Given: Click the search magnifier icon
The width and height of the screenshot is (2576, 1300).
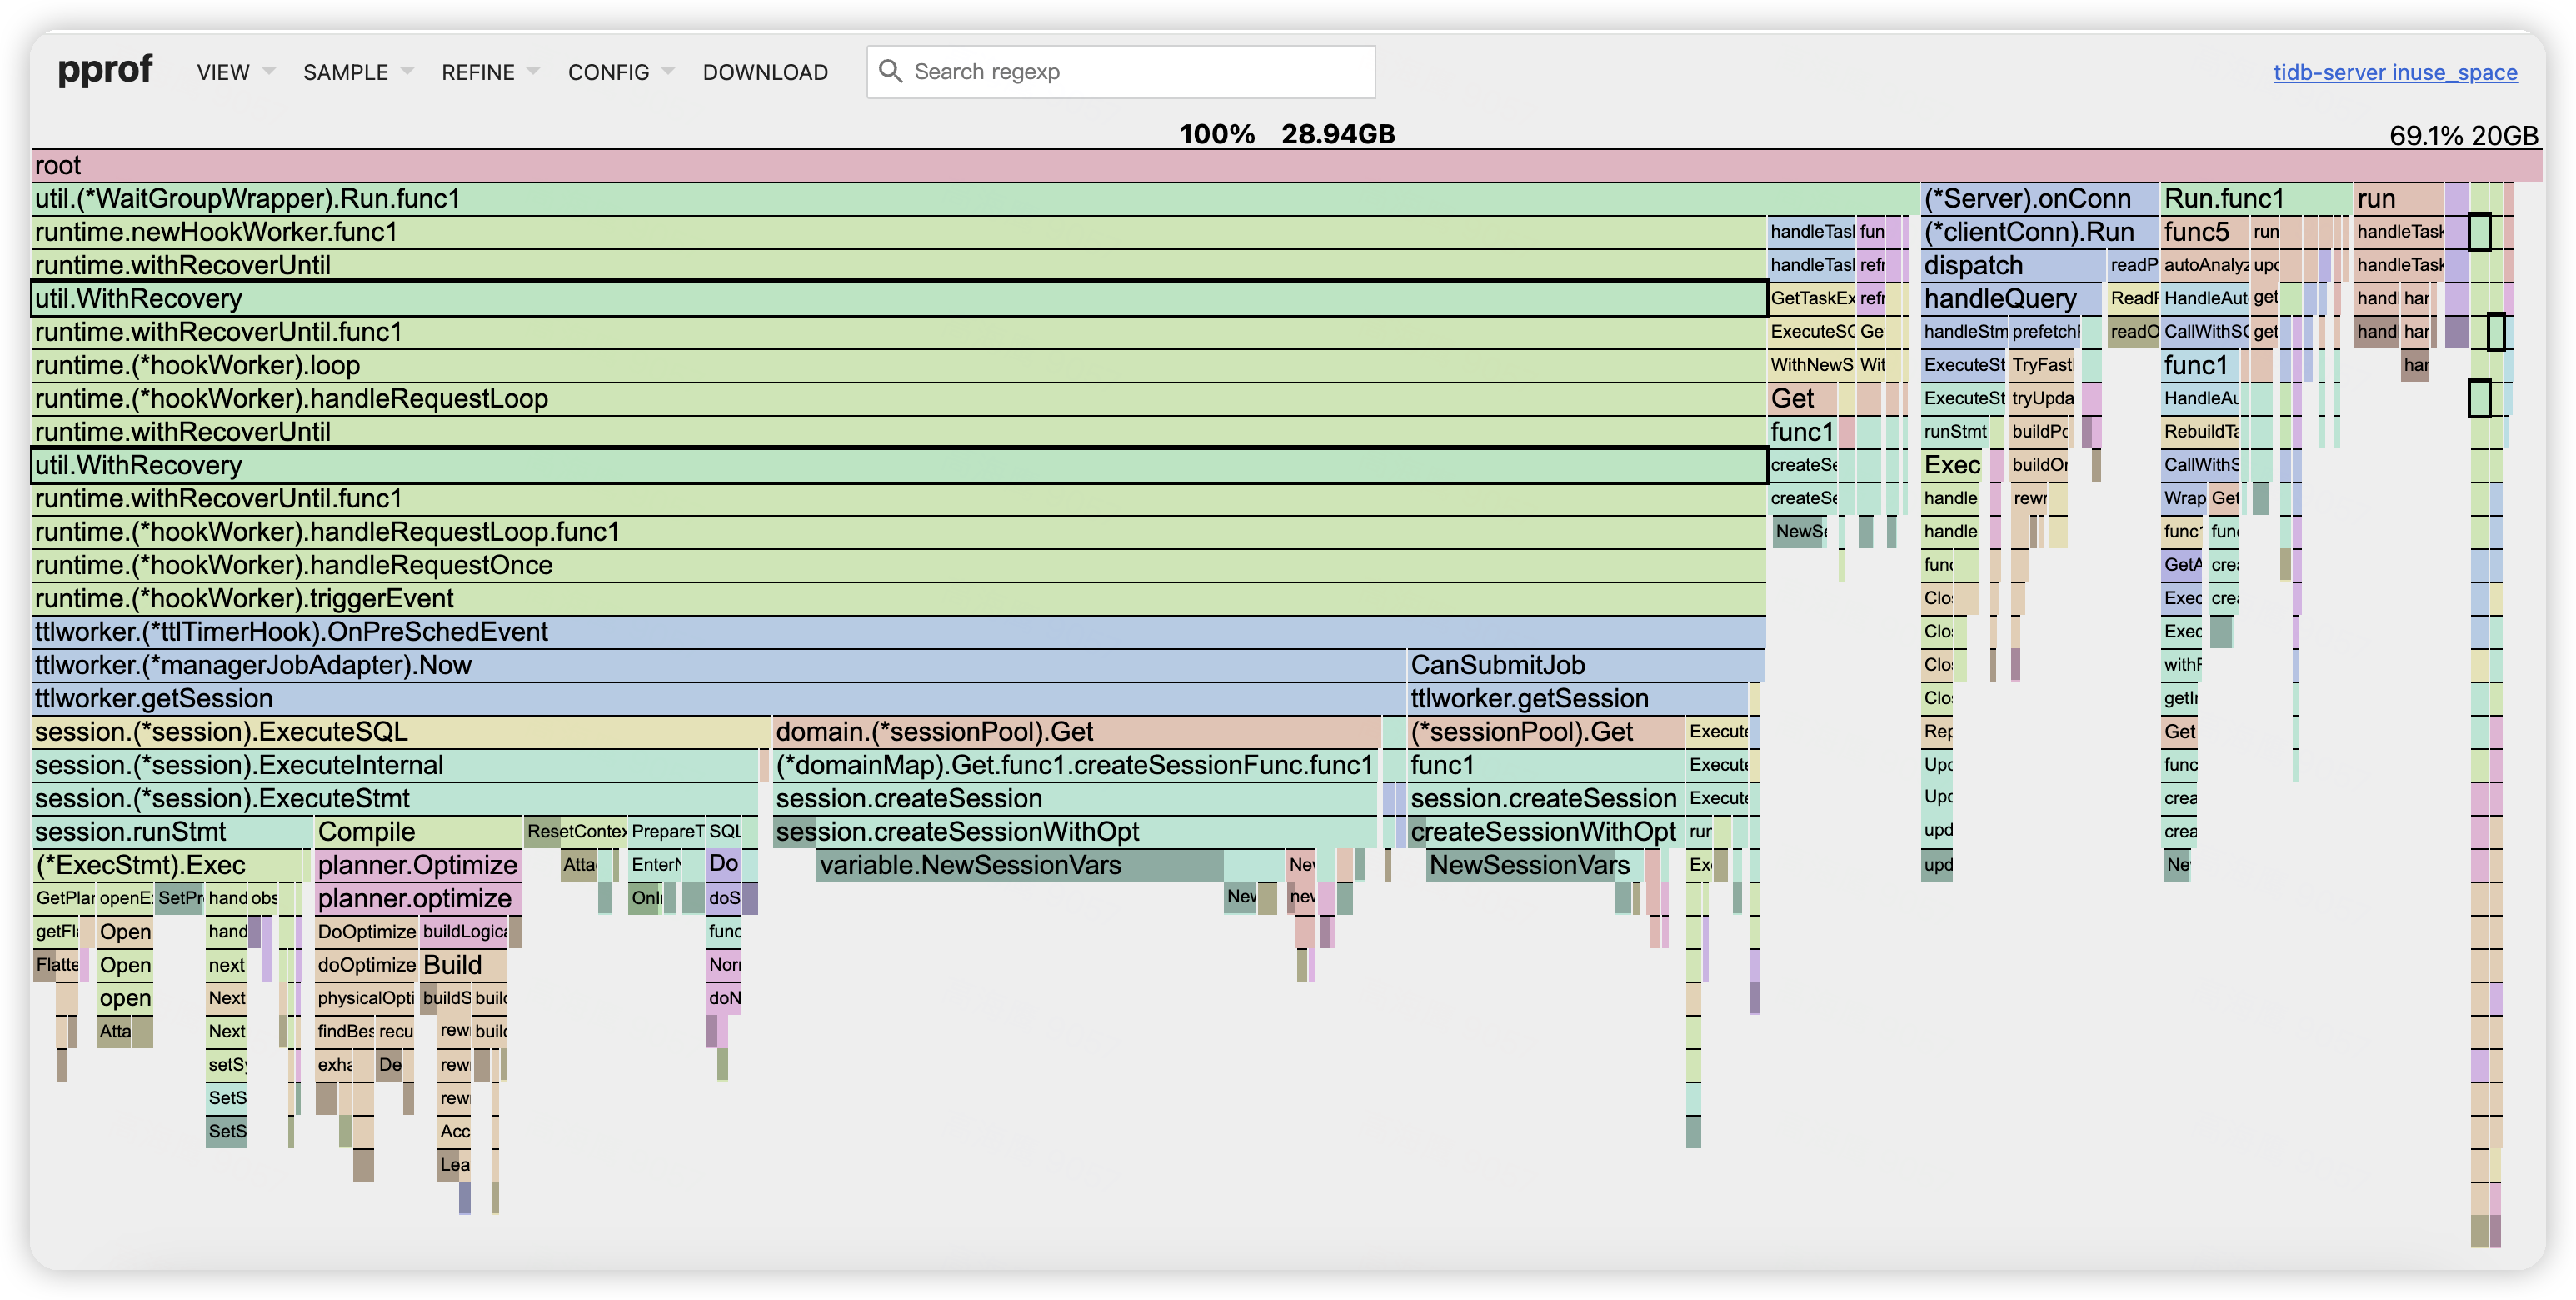Looking at the screenshot, I should tap(889, 71).
